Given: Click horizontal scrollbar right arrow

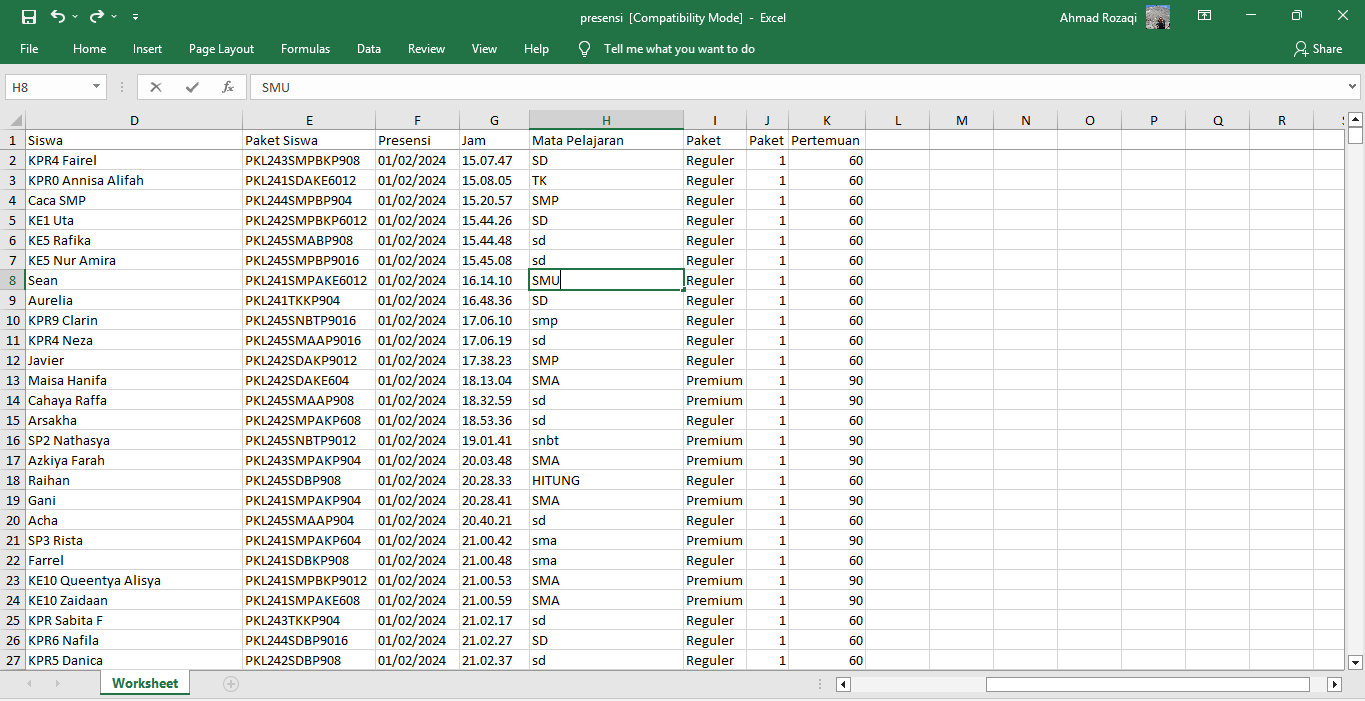Looking at the screenshot, I should (1334, 684).
